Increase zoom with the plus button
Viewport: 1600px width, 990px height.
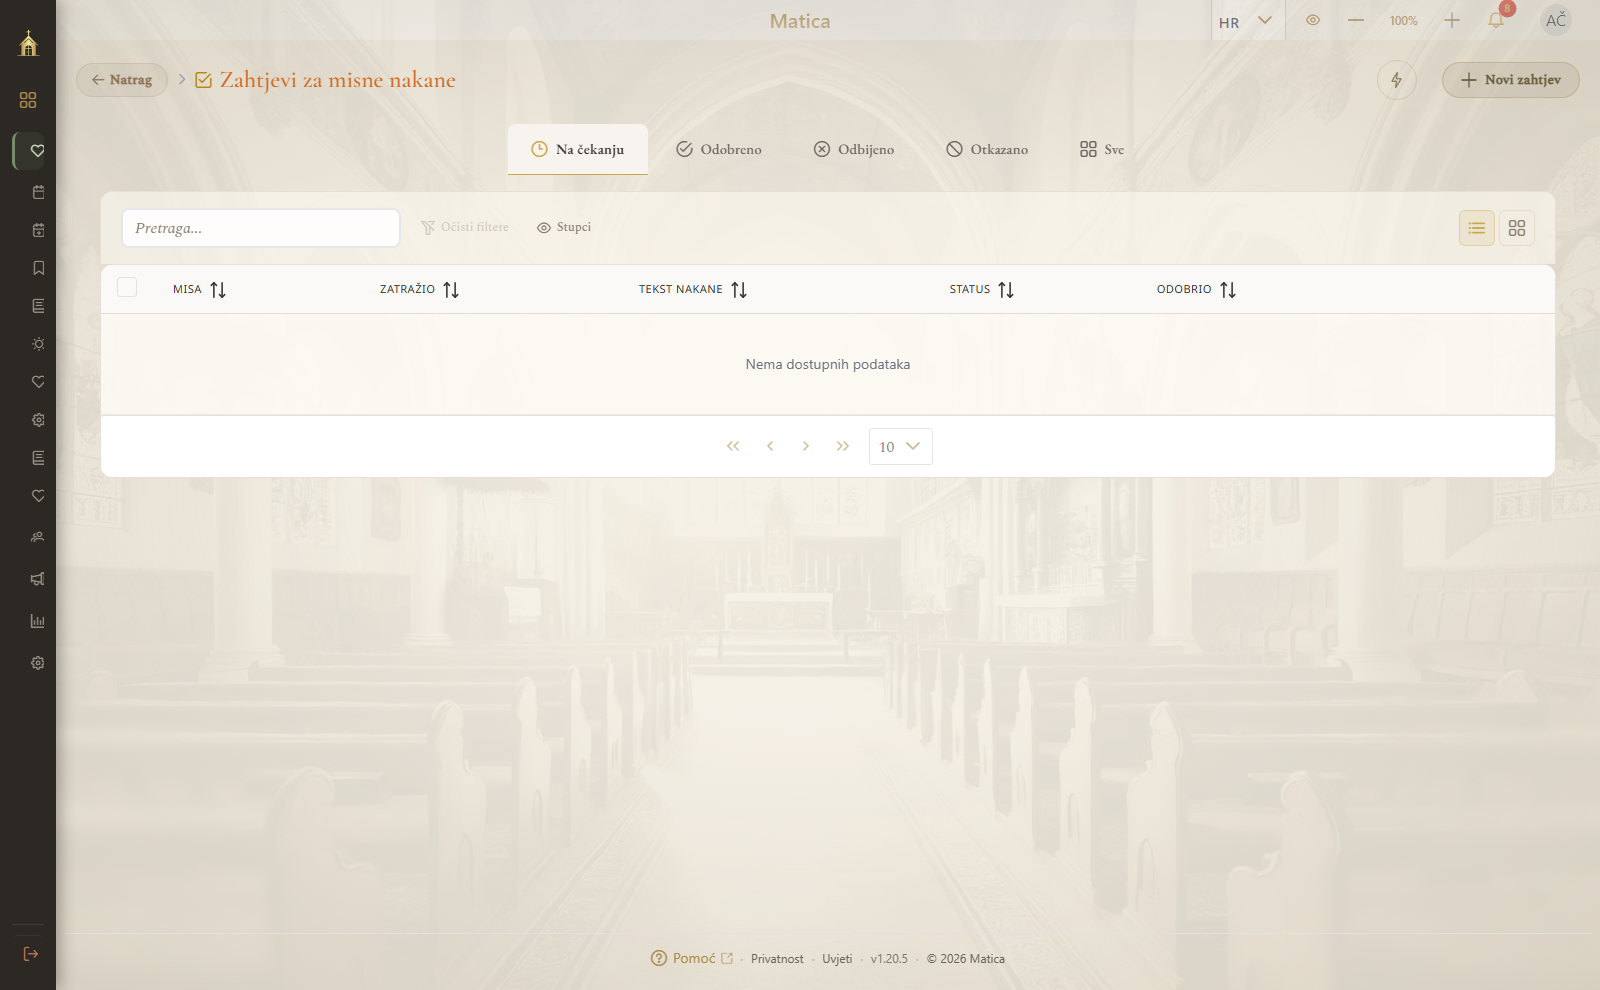1452,20
